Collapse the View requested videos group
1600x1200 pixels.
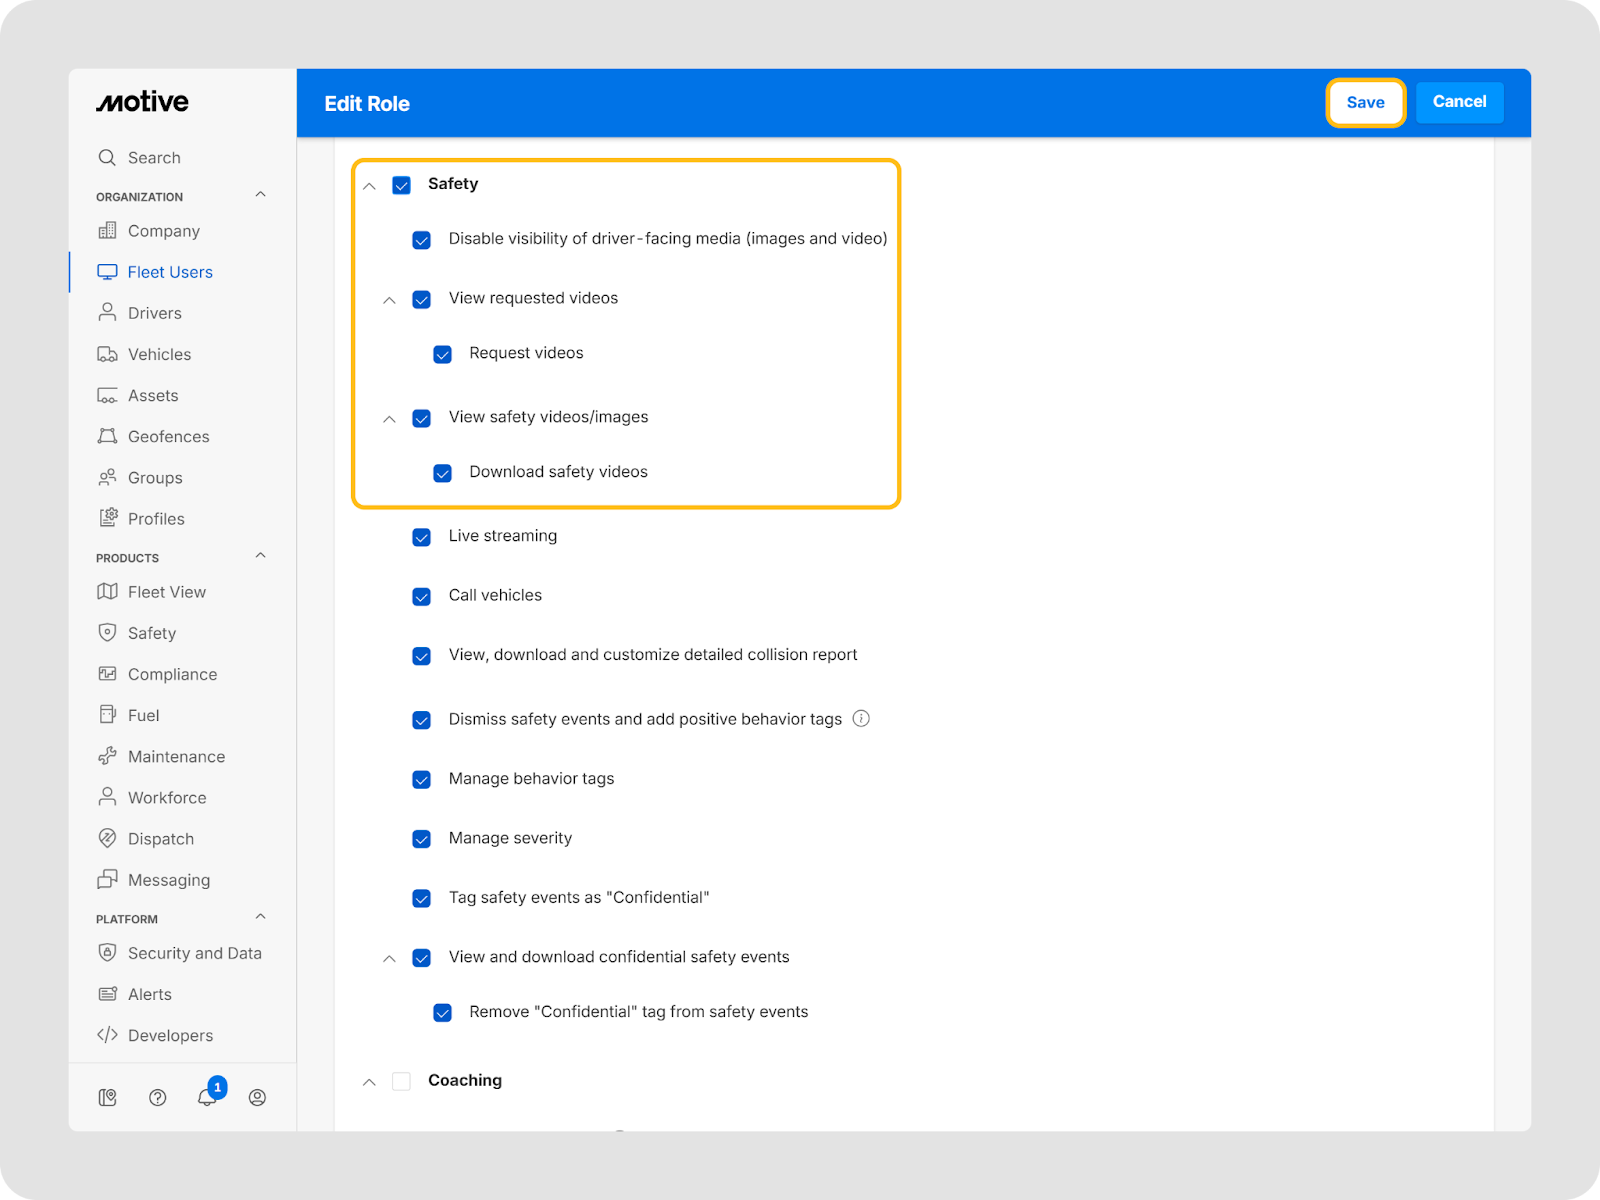pyautogui.click(x=390, y=300)
